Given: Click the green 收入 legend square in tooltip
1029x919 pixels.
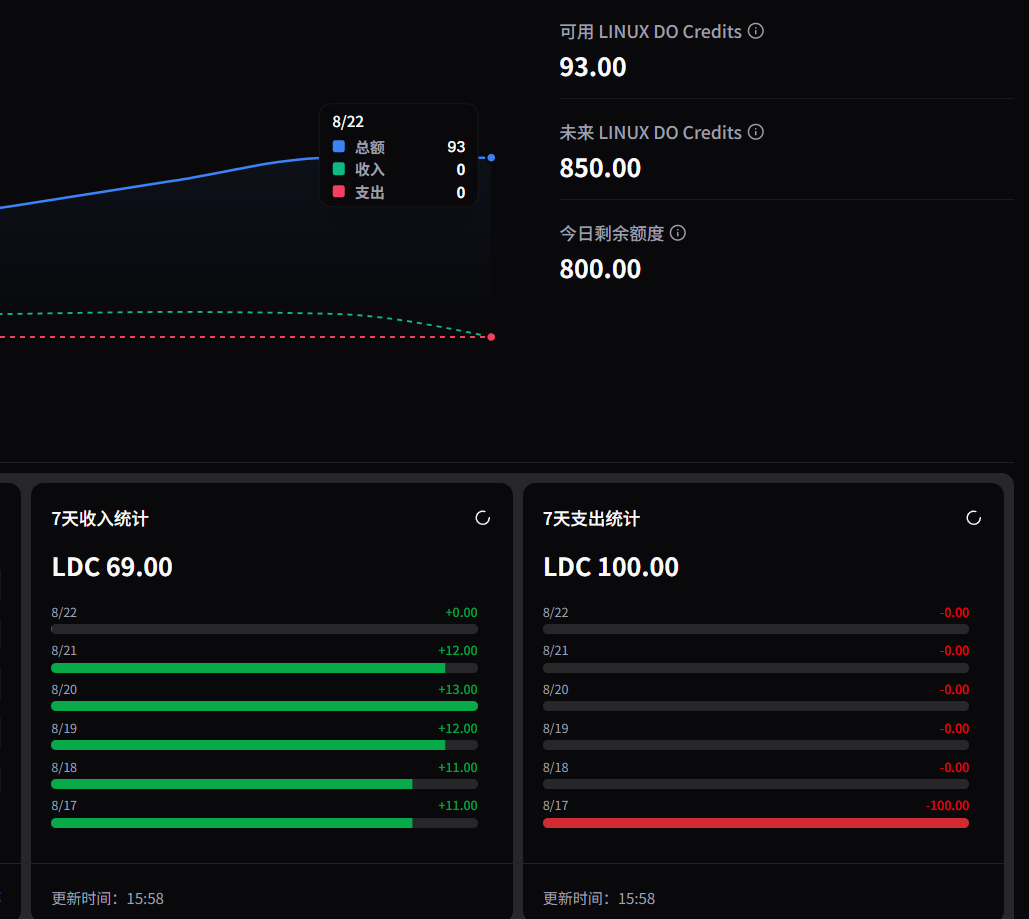Looking at the screenshot, I should (x=339, y=169).
